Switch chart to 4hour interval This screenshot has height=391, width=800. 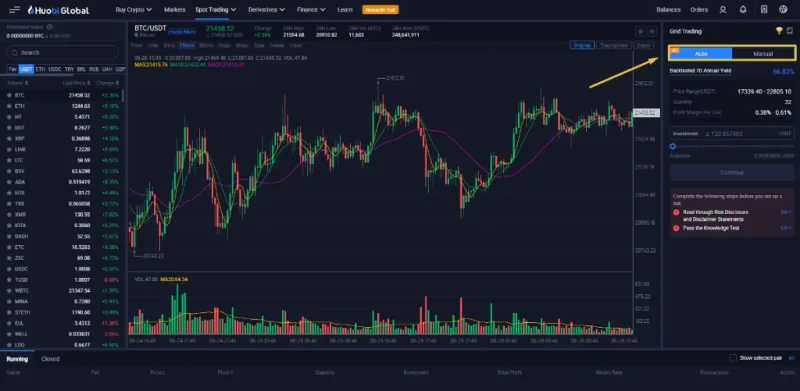pyautogui.click(x=242, y=45)
